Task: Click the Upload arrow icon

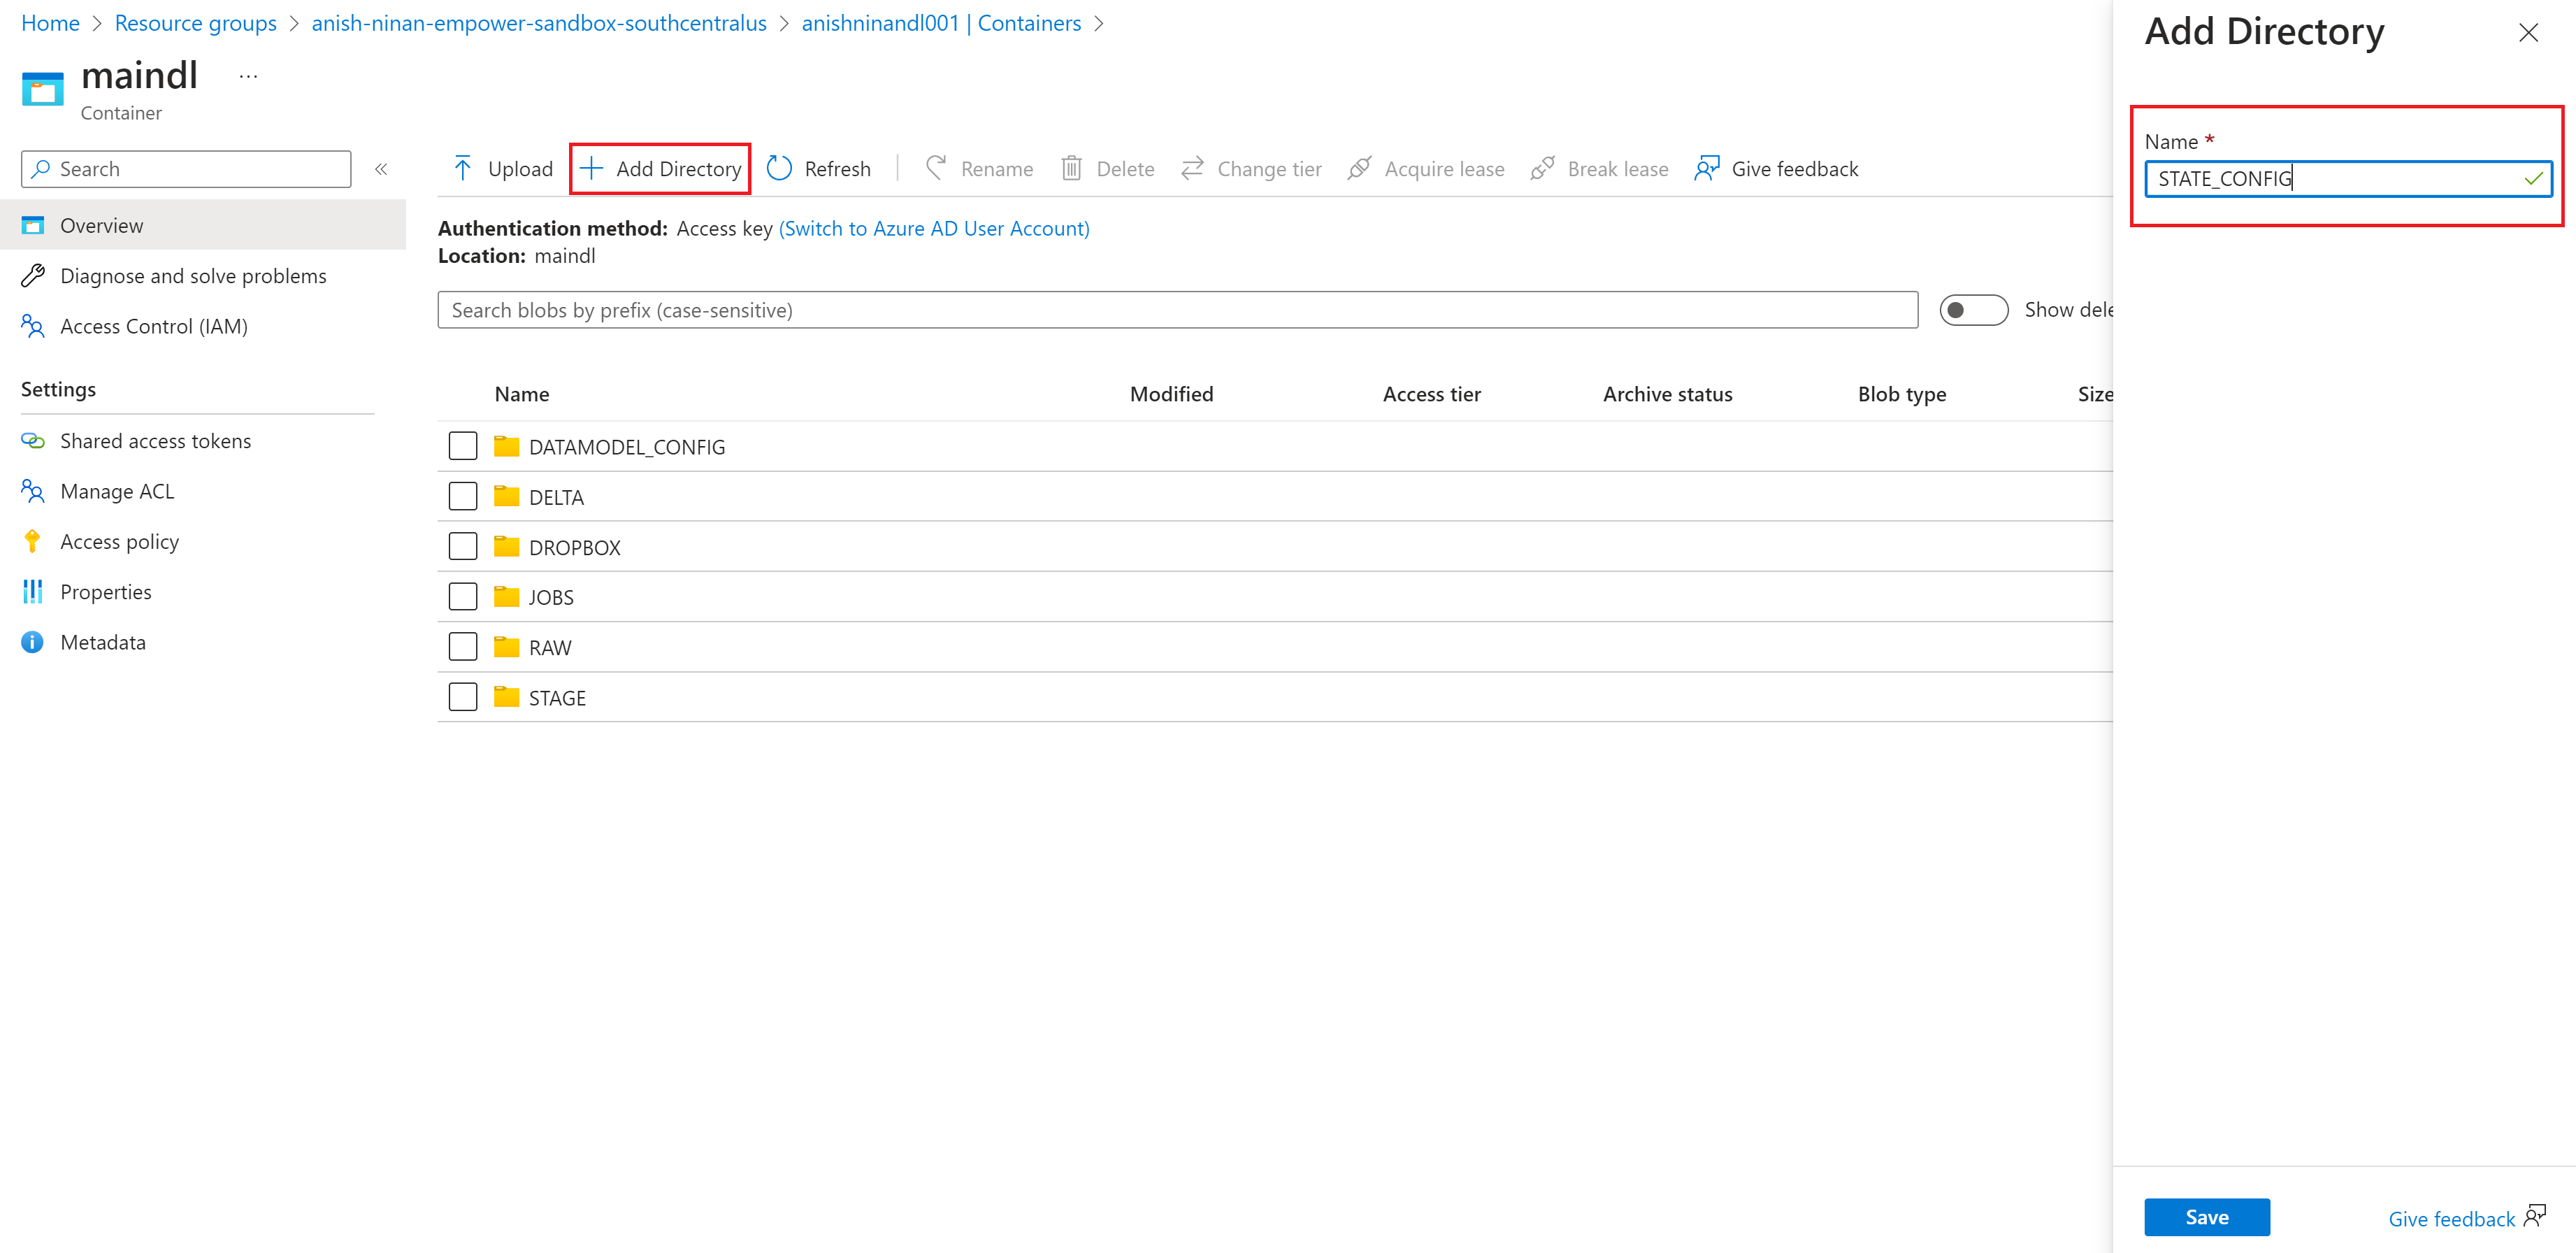Action: point(462,168)
